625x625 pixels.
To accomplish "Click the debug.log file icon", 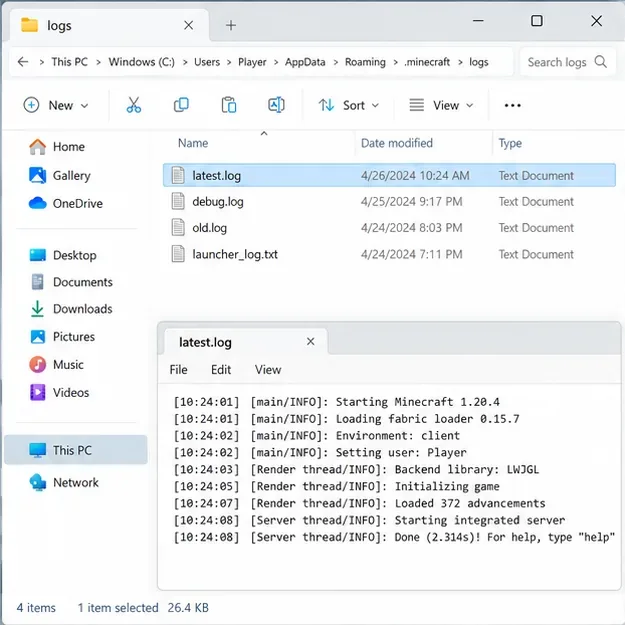I will 178,201.
